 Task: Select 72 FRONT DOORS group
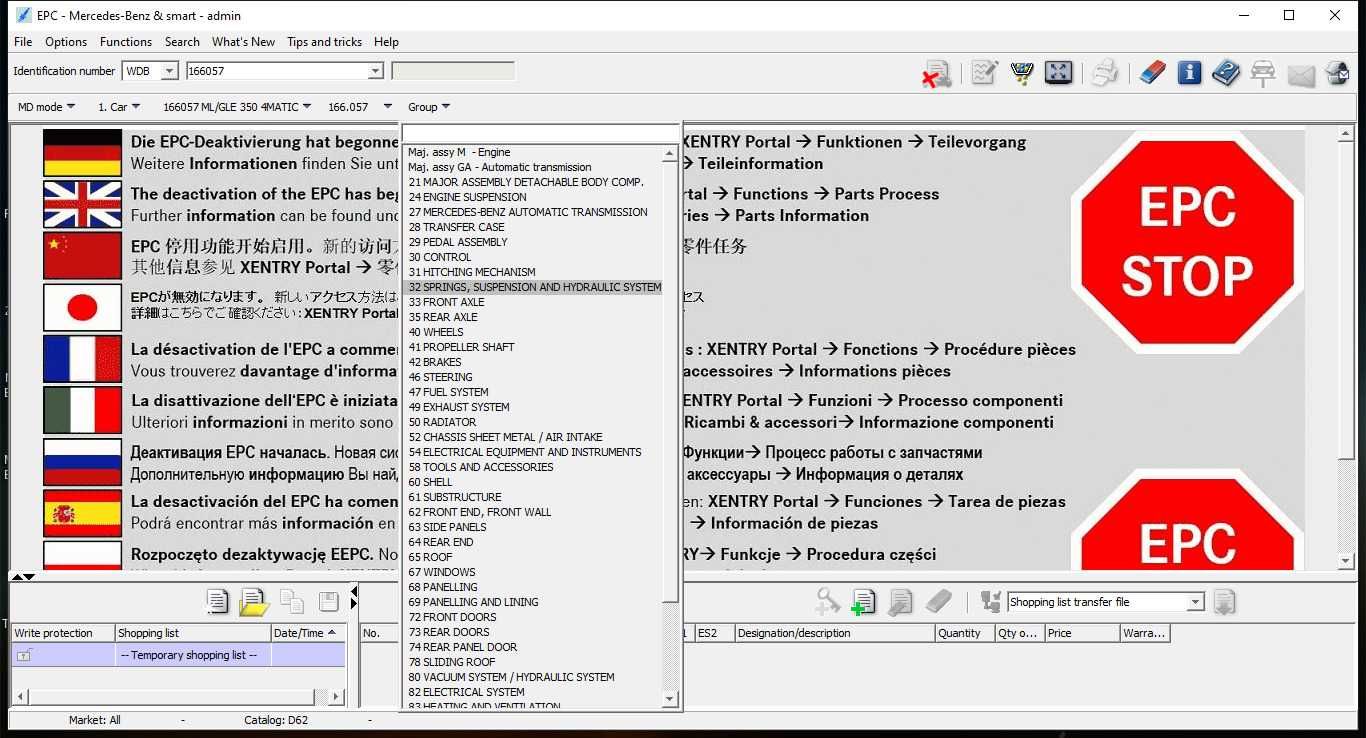[x=534, y=617]
